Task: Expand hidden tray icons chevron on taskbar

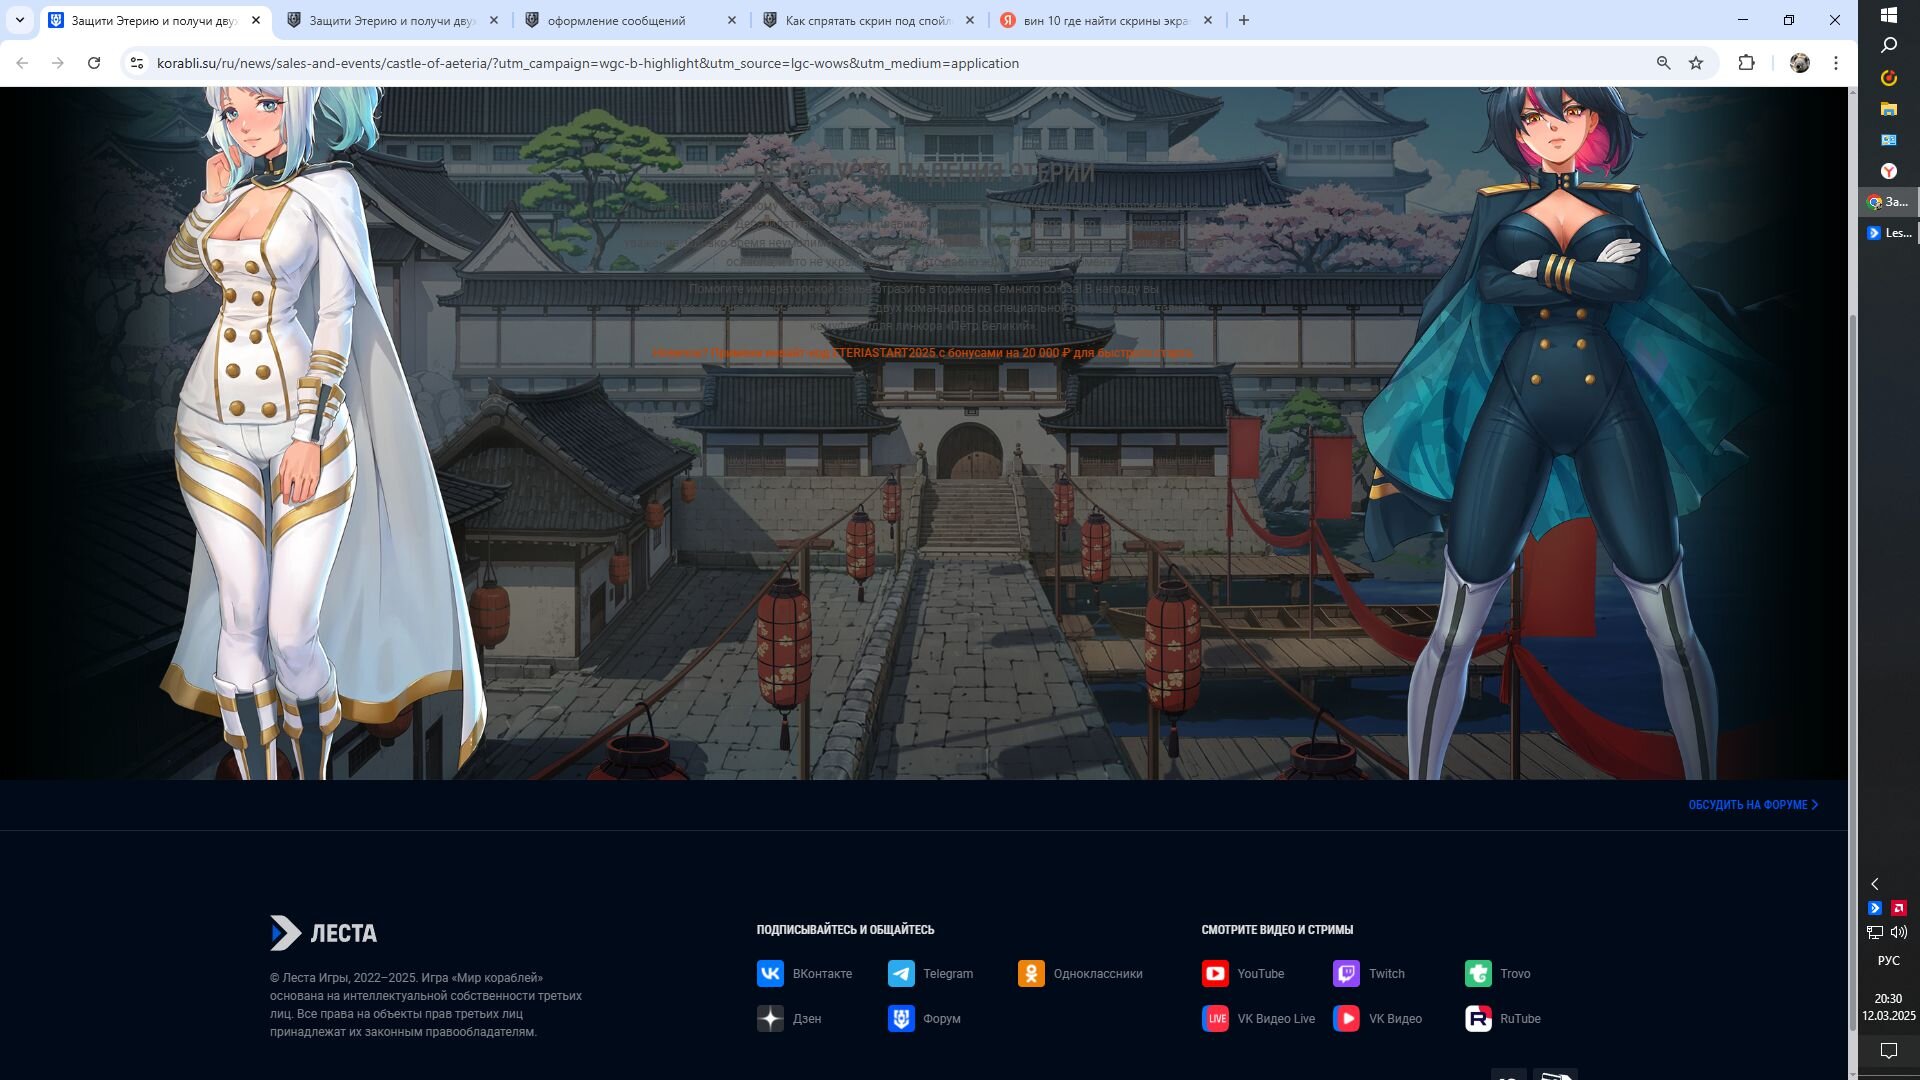Action: point(1875,884)
